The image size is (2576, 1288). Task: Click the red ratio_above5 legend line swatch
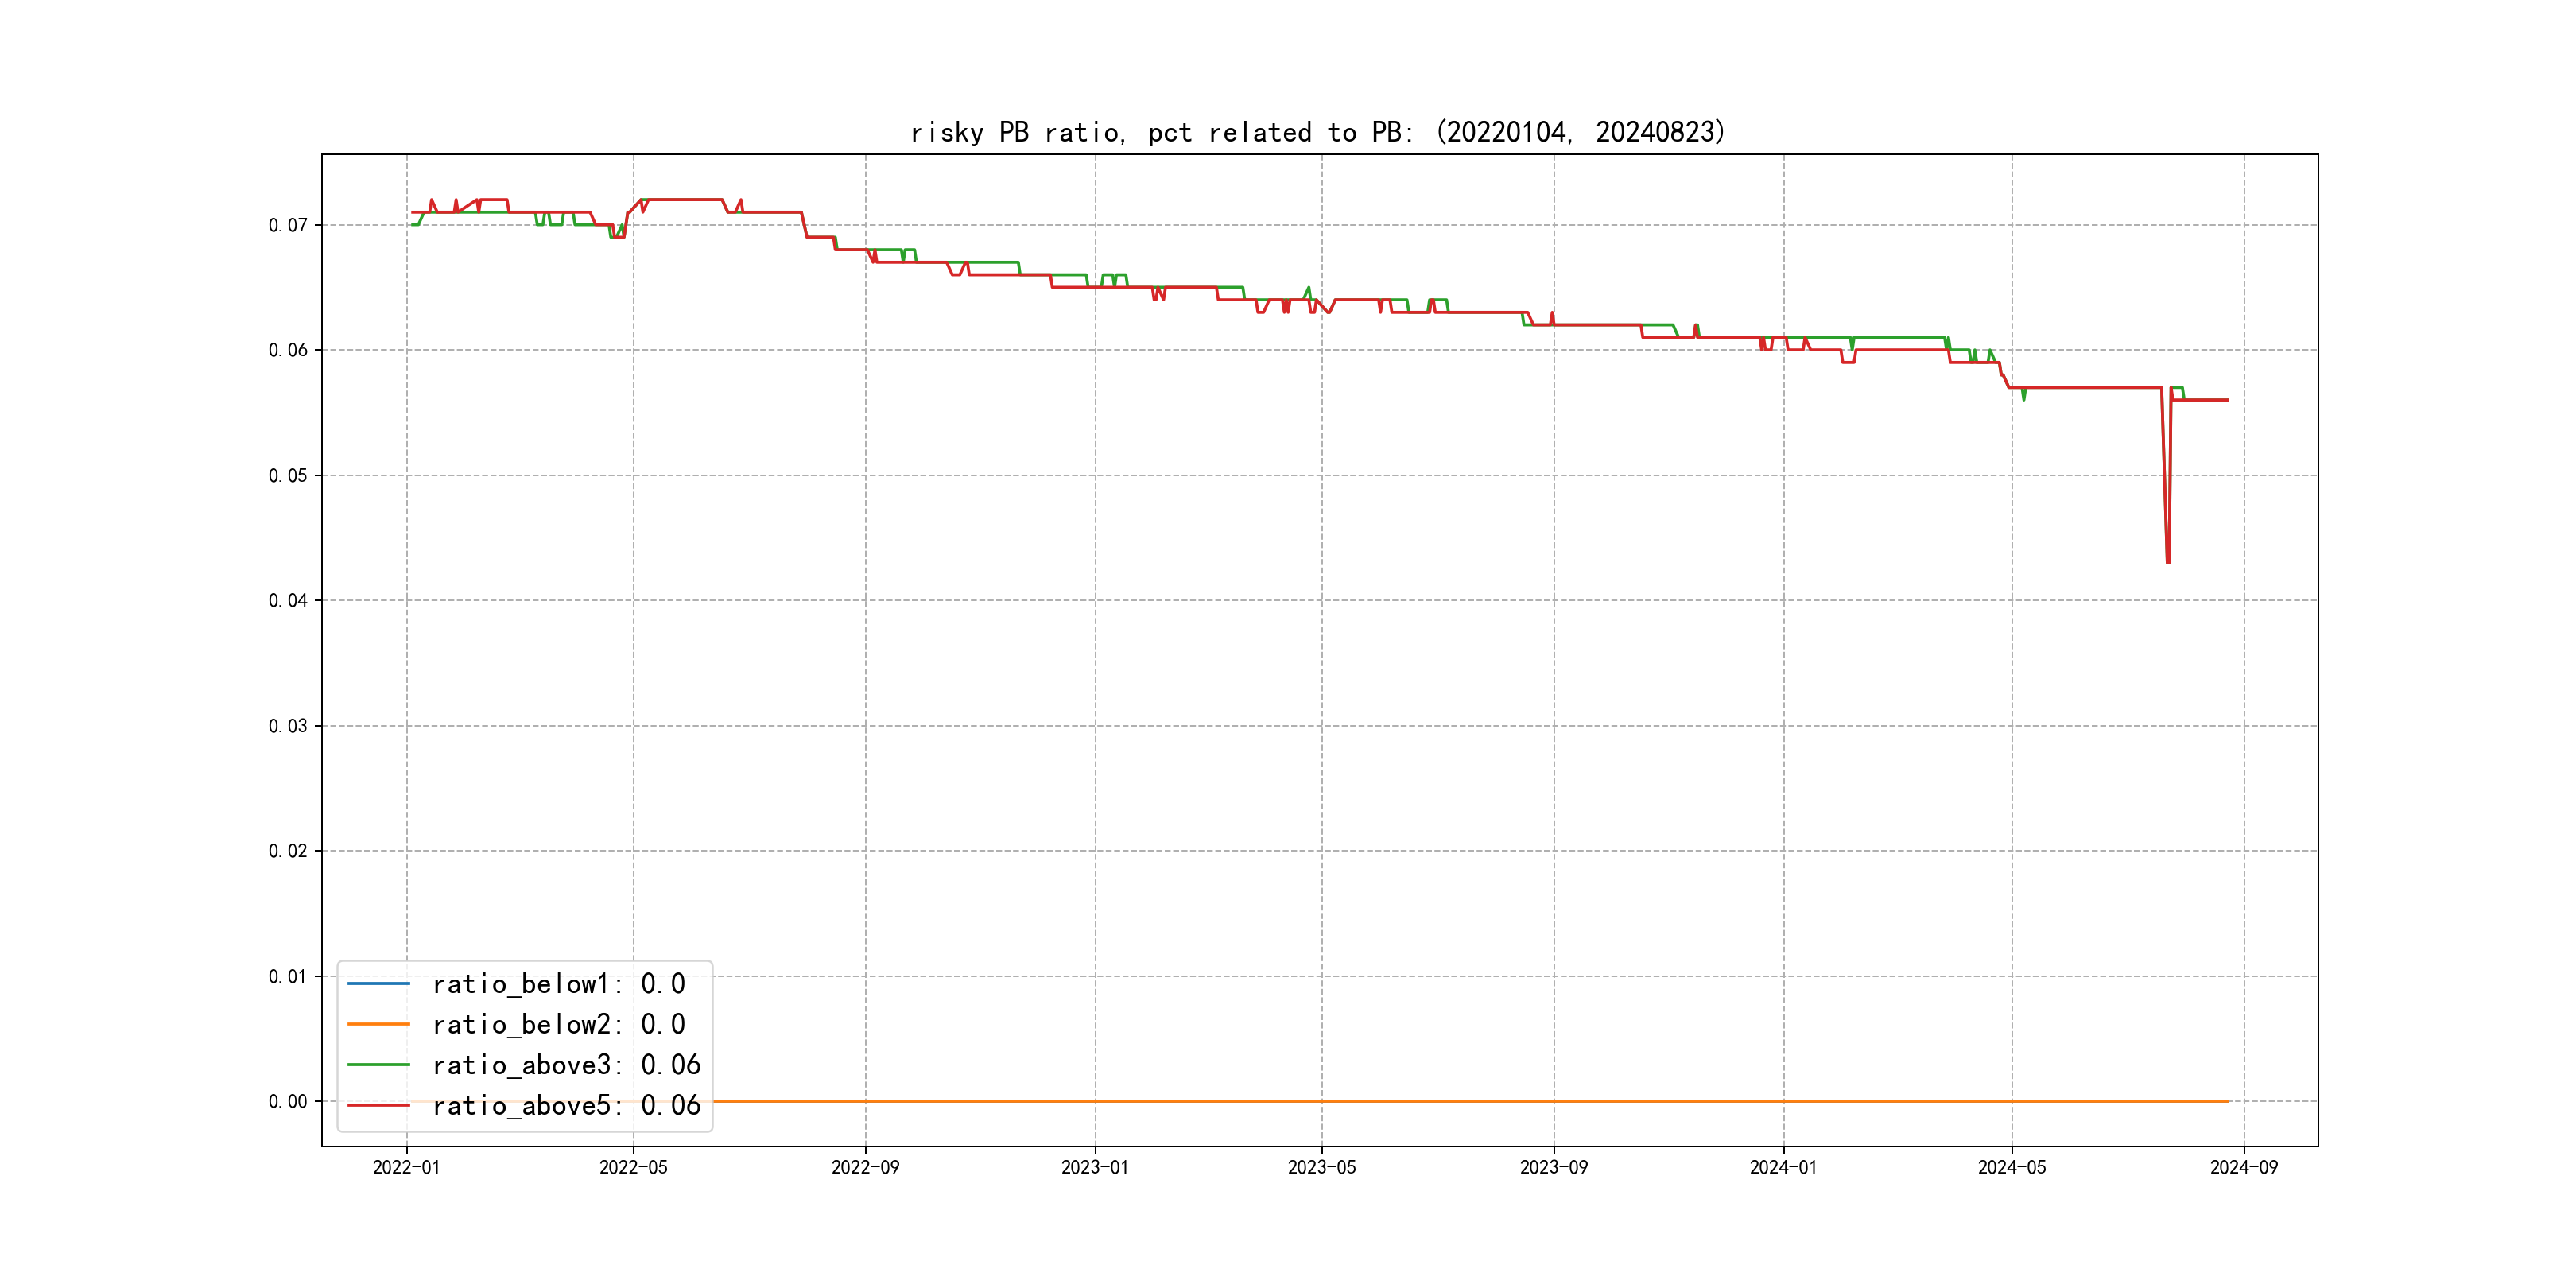pyautogui.click(x=378, y=1105)
